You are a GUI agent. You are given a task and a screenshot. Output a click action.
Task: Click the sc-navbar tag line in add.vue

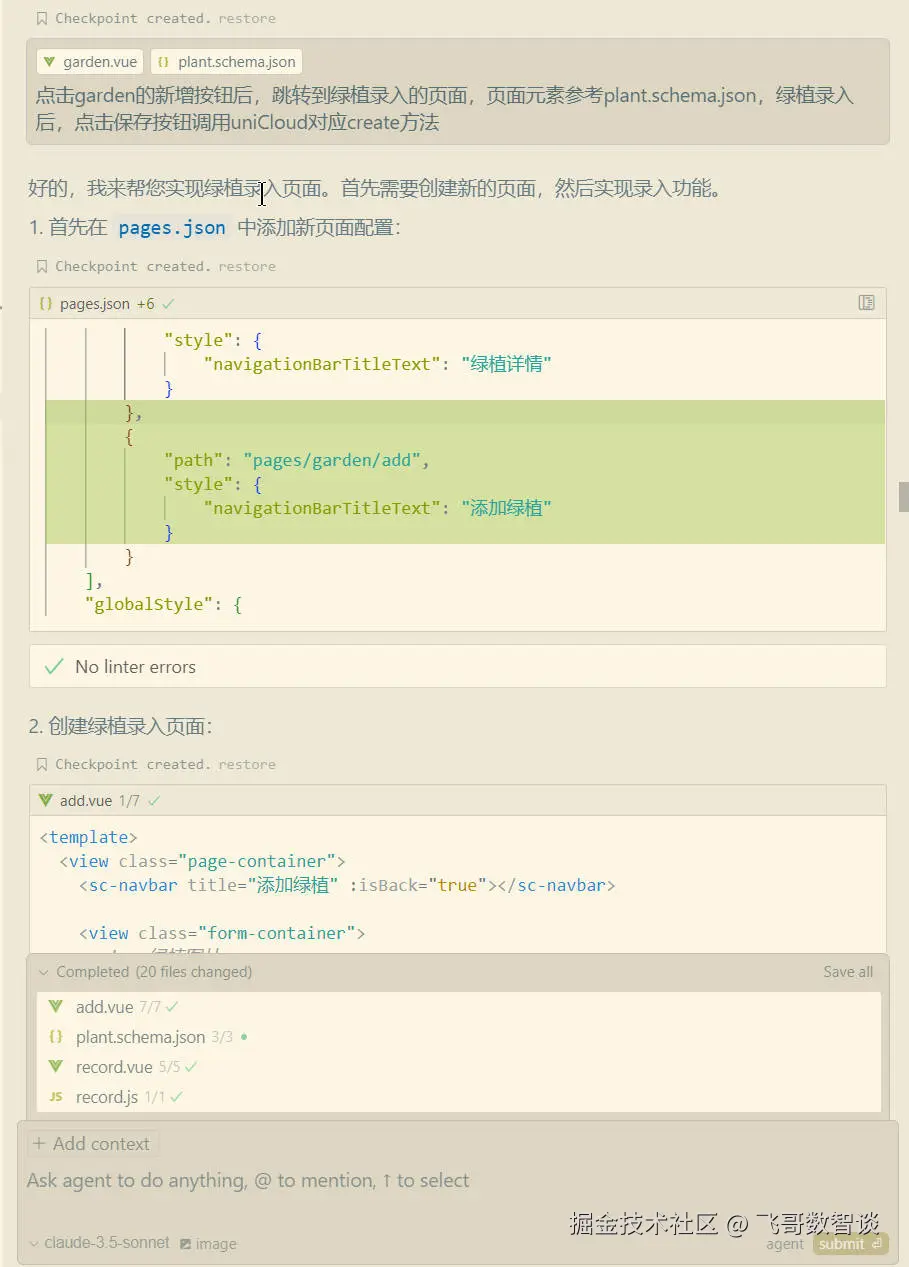347,885
